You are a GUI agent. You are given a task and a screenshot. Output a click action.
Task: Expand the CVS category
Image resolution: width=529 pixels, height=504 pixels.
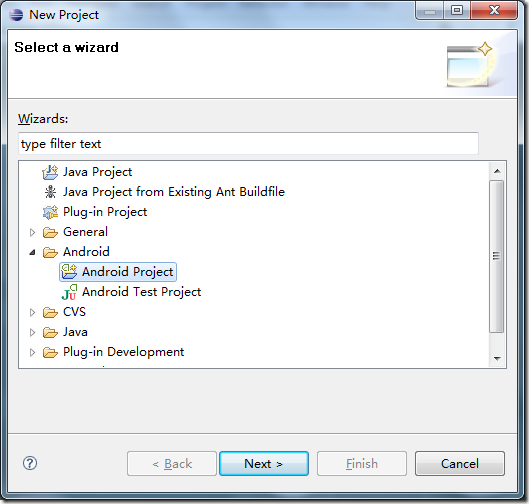pyautogui.click(x=32, y=312)
